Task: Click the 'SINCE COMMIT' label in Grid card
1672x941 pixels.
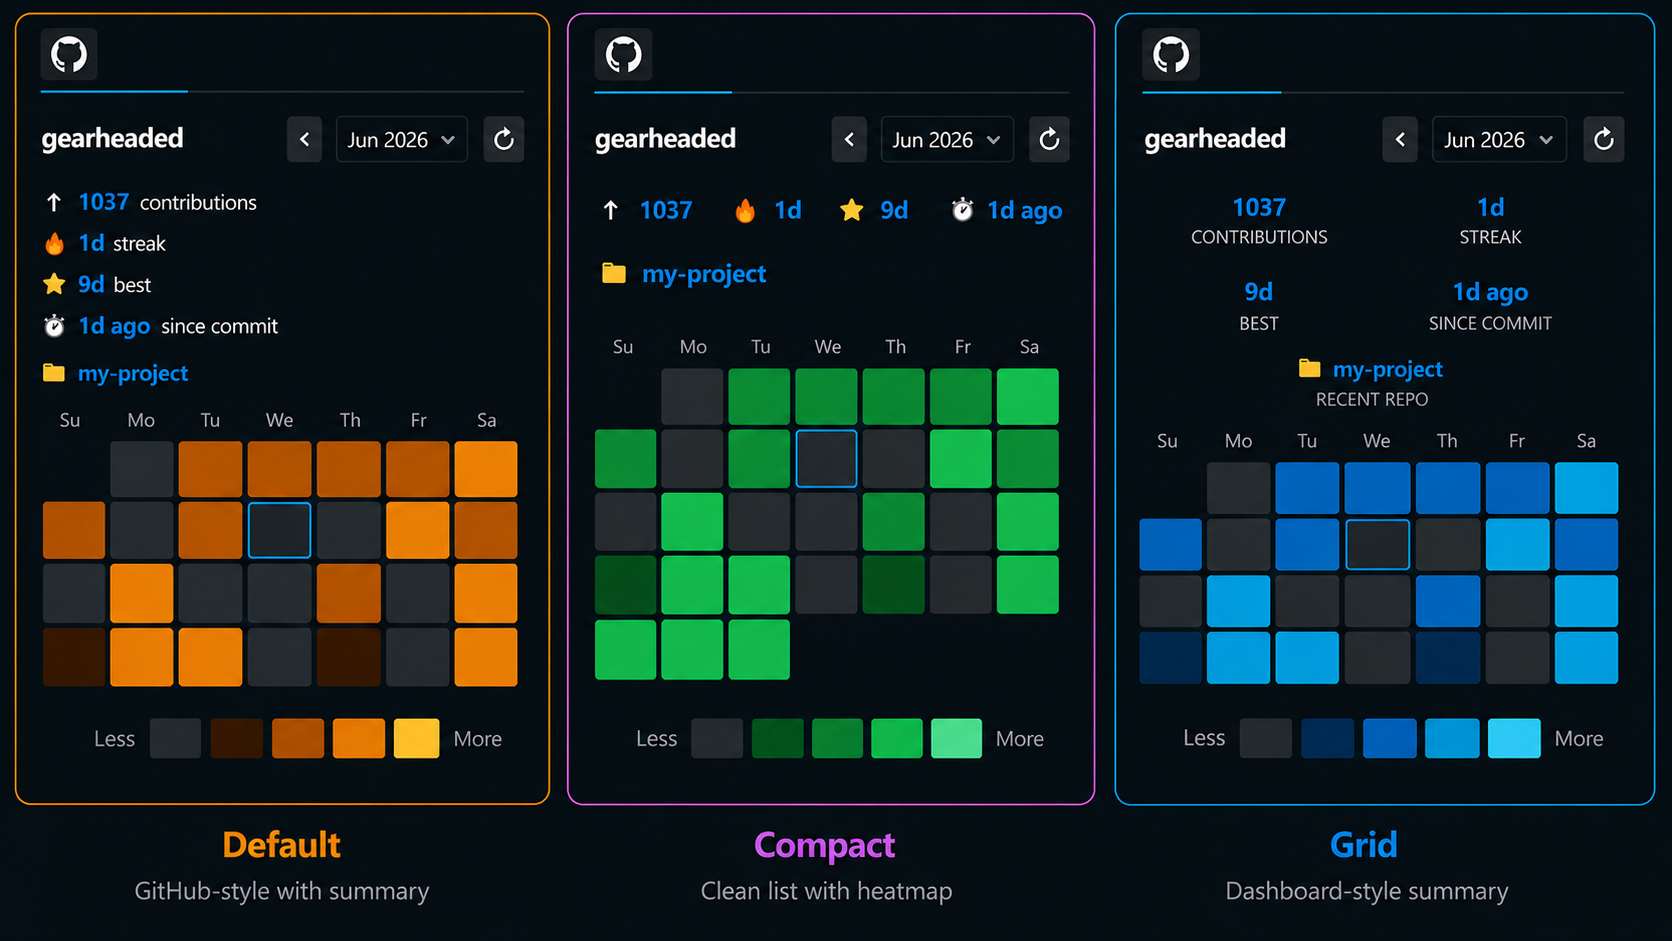Action: (x=1490, y=323)
